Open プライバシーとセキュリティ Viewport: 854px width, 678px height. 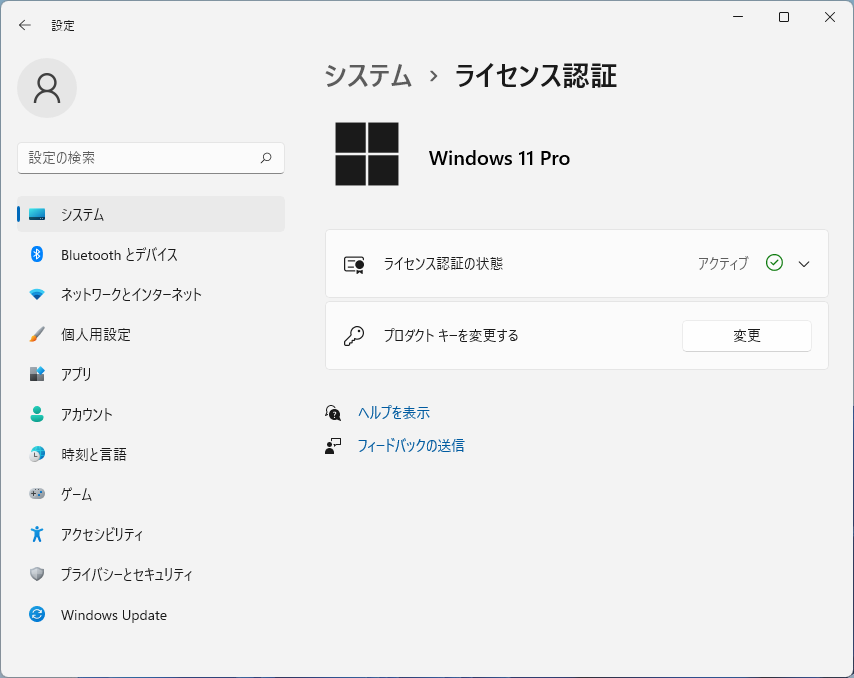click(151, 574)
